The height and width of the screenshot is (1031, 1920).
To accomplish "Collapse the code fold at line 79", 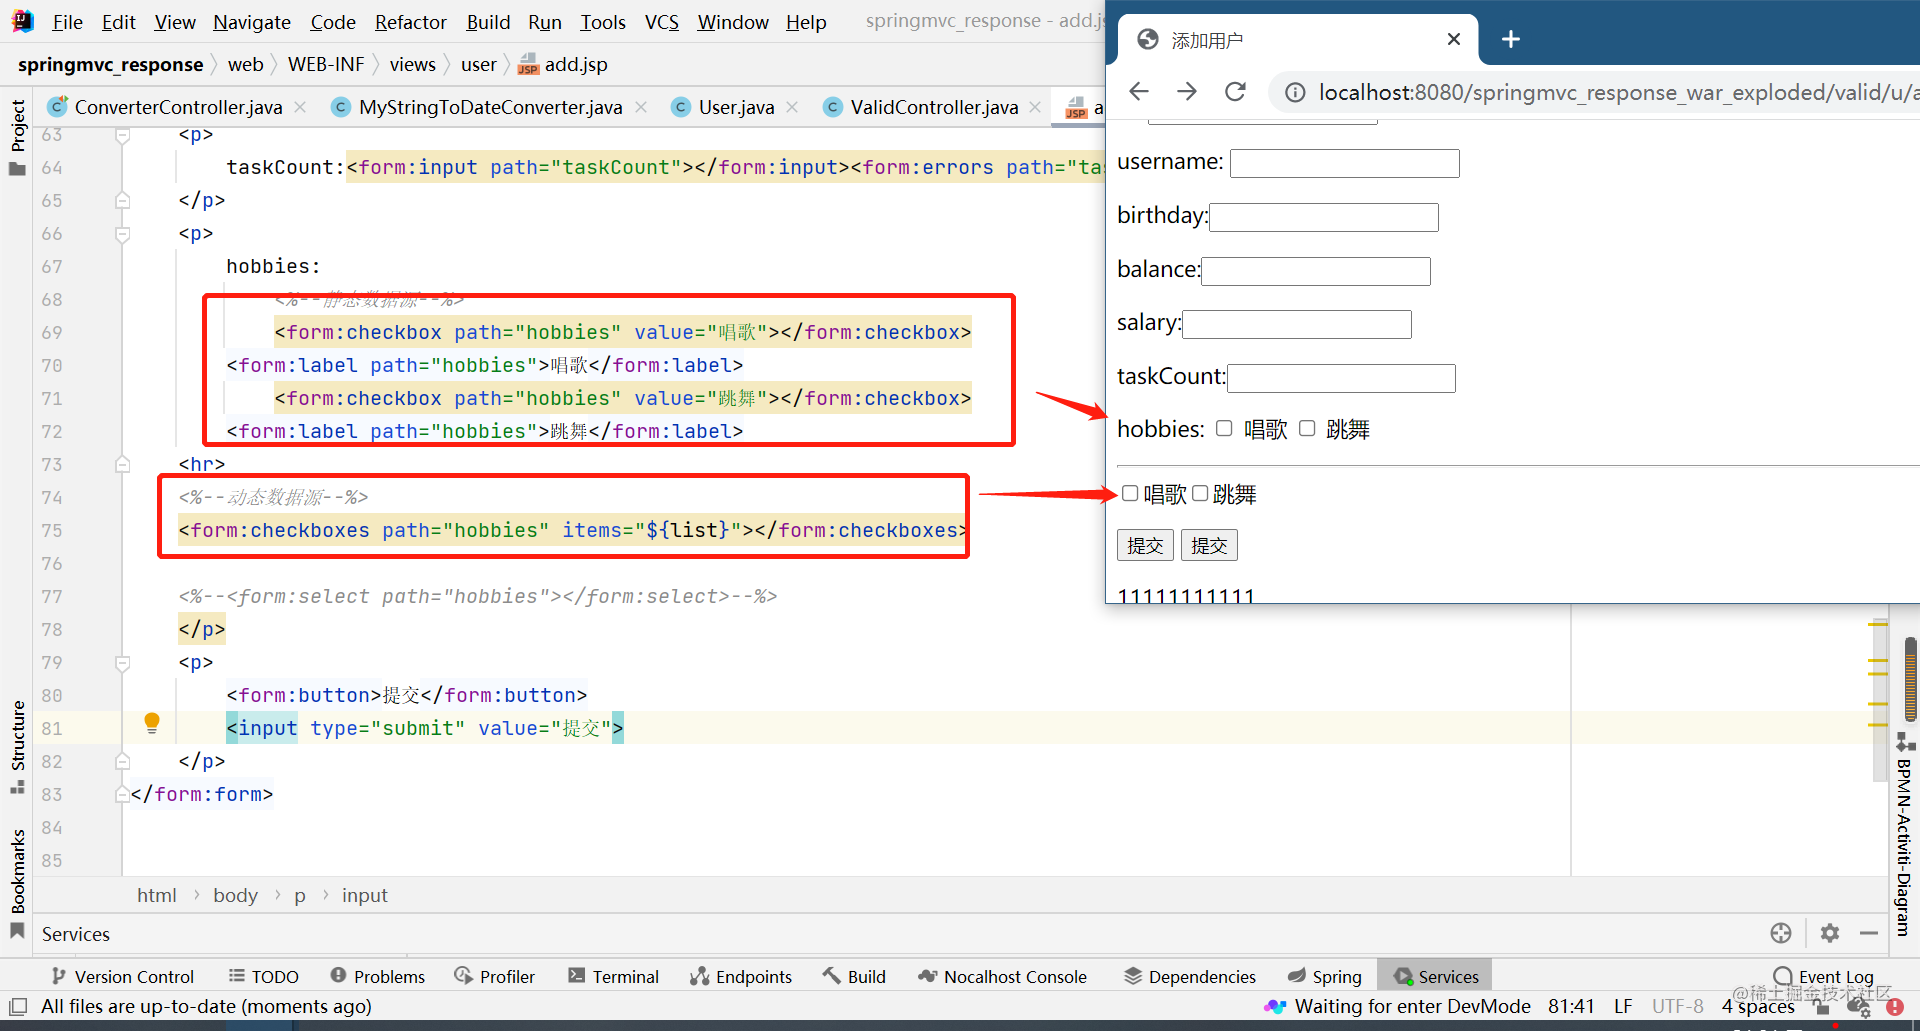I will tap(122, 662).
